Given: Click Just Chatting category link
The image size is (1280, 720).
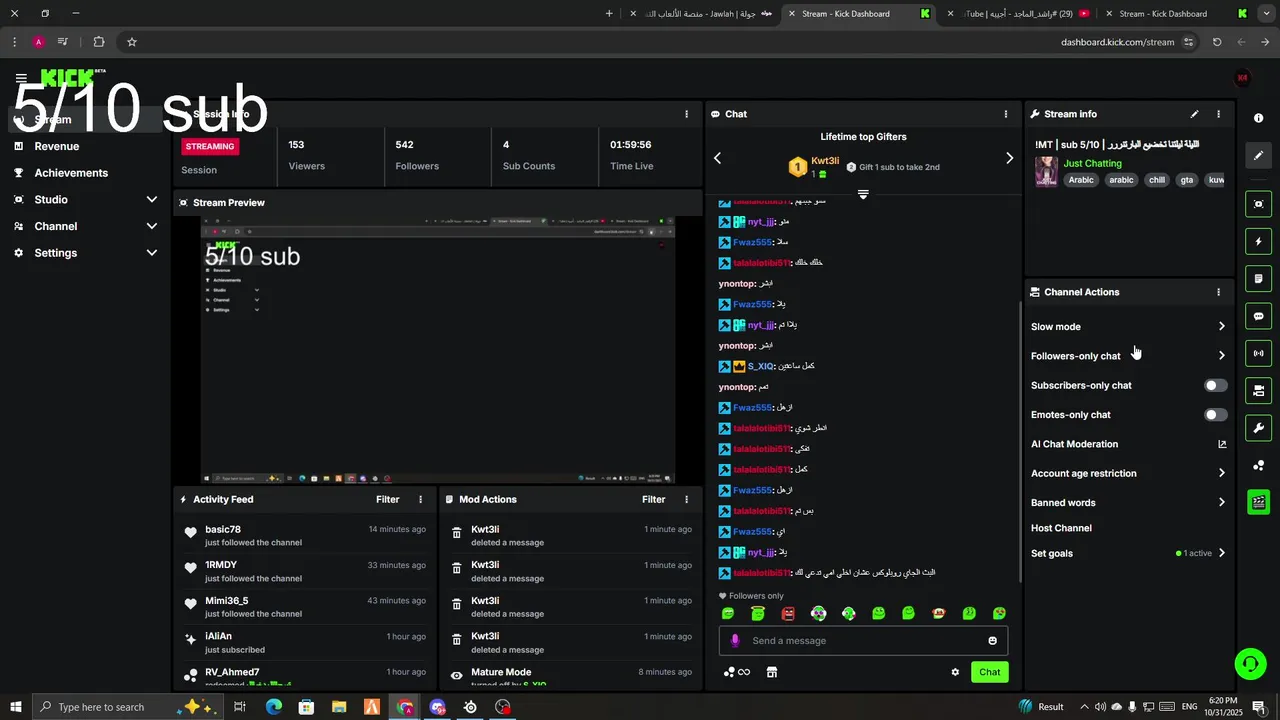Looking at the screenshot, I should [1092, 163].
